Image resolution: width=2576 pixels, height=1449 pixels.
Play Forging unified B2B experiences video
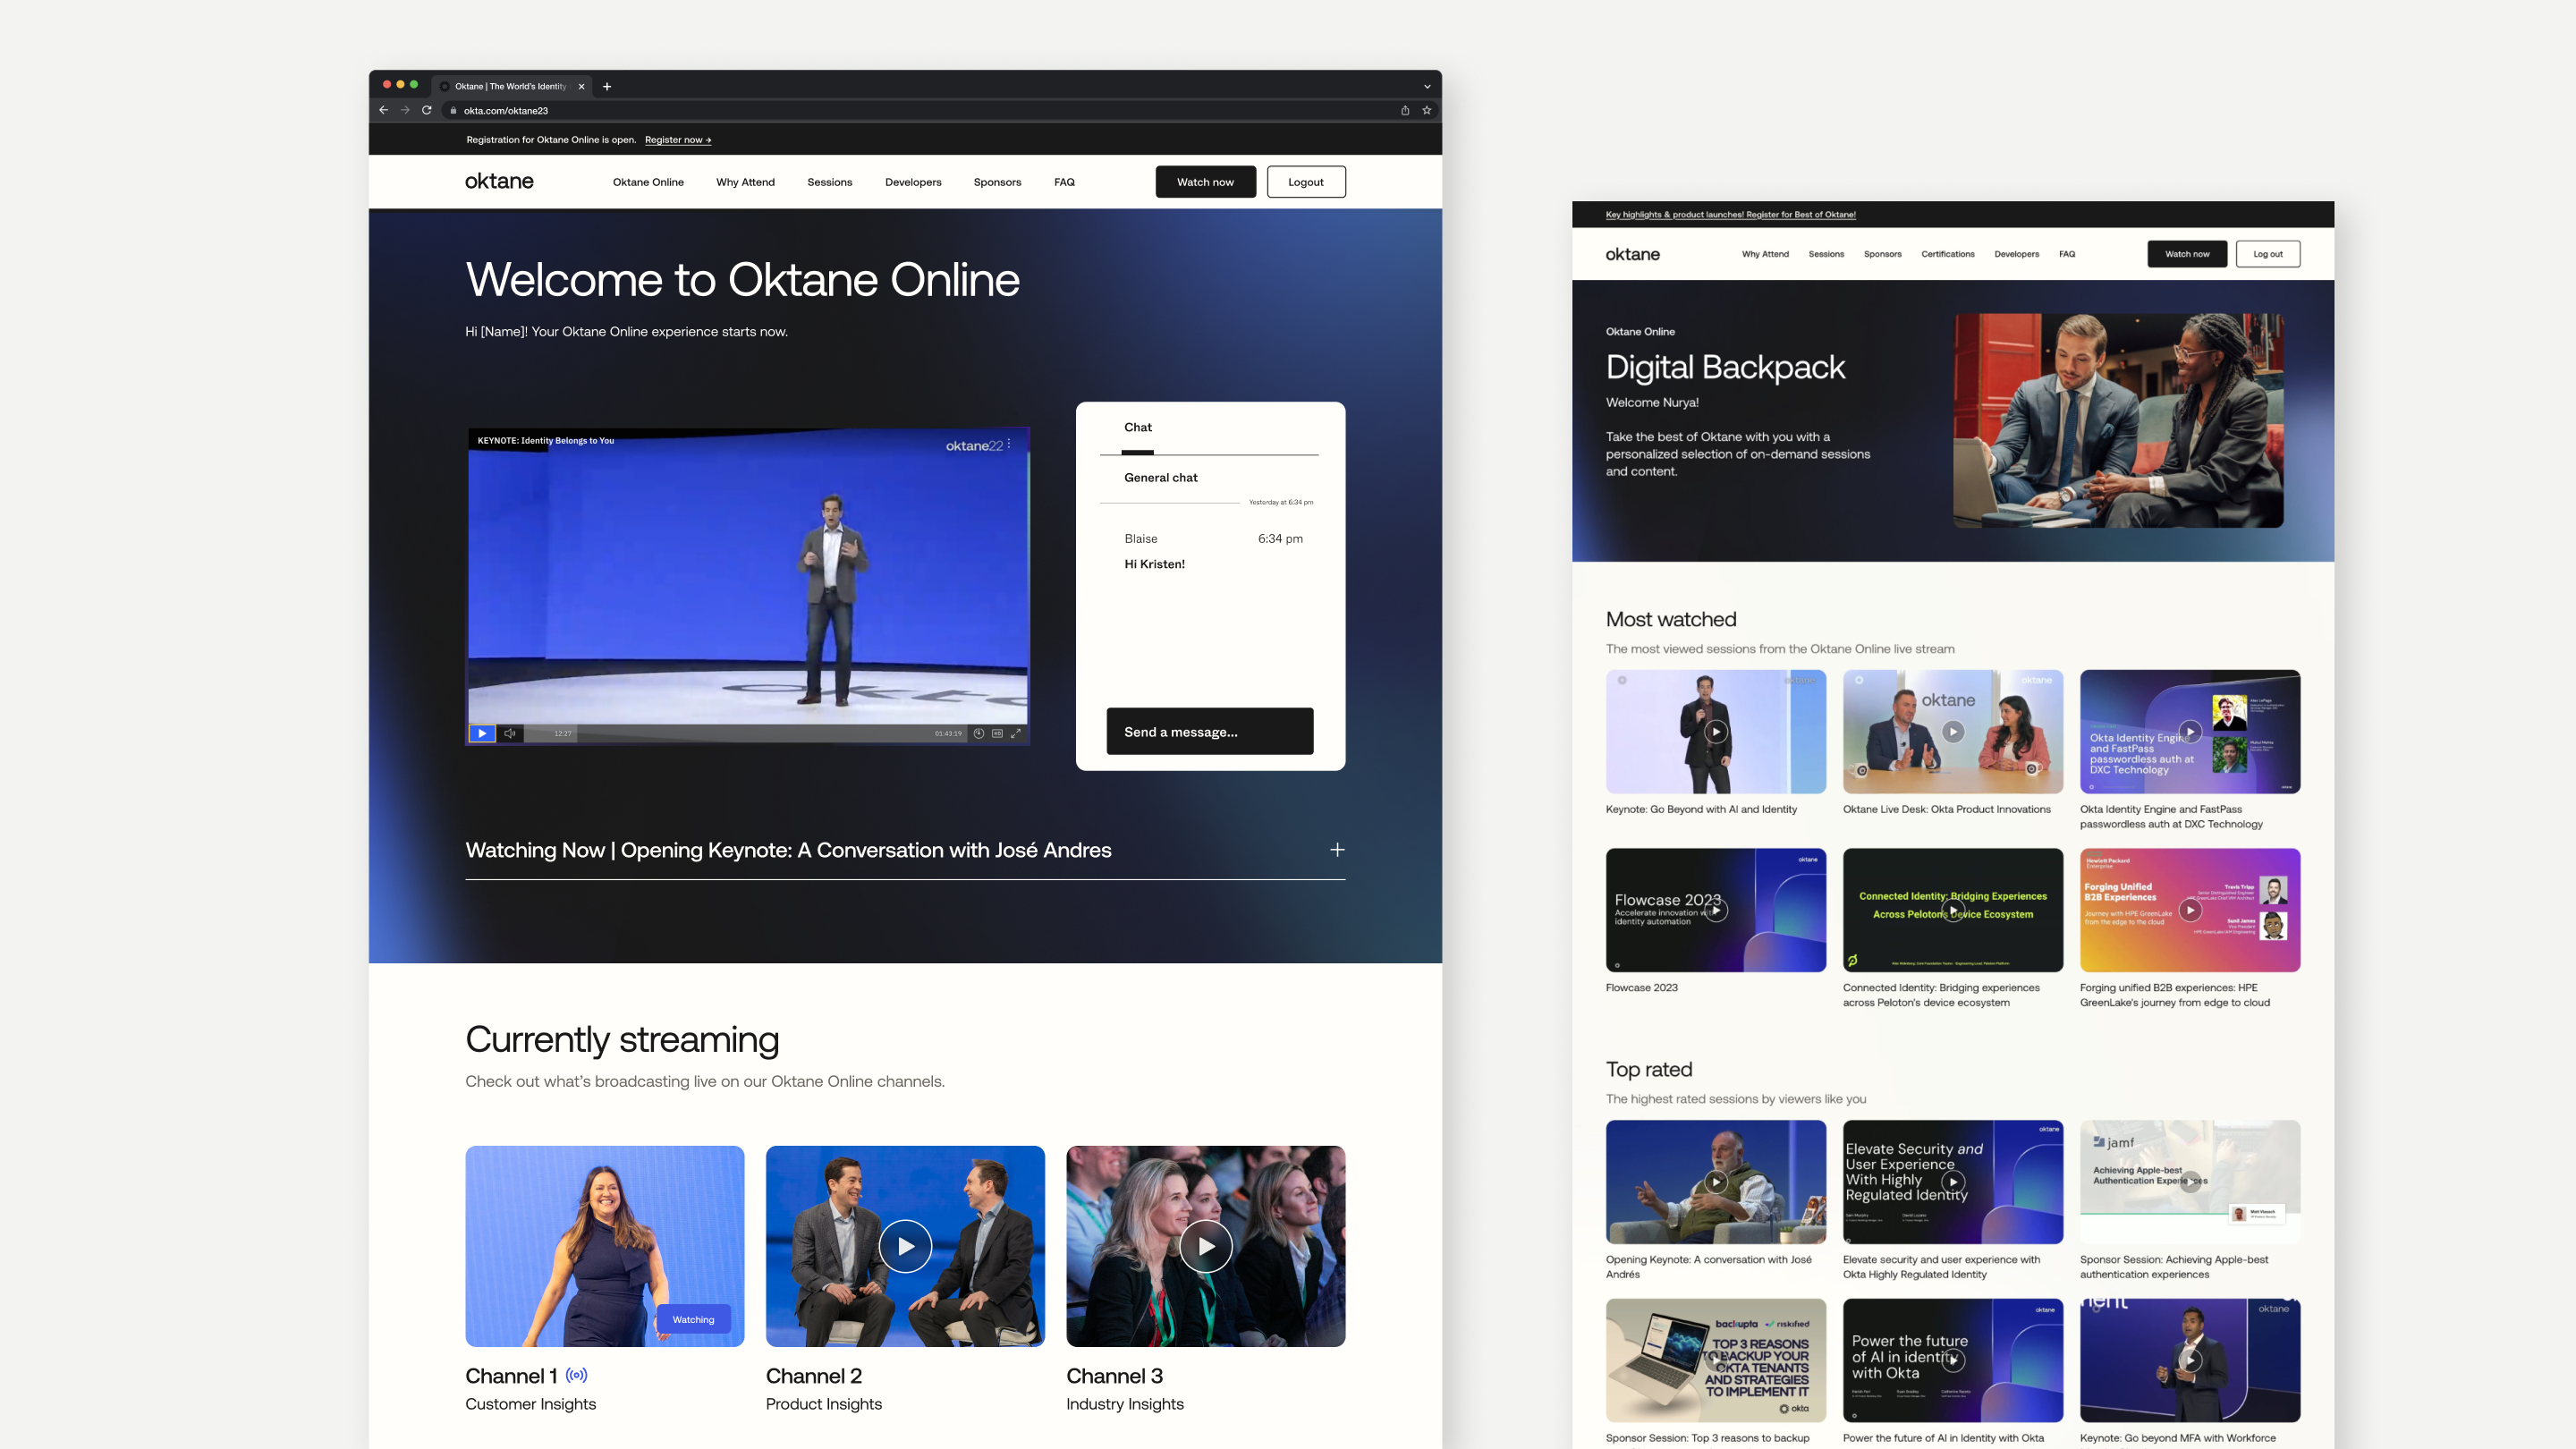[x=2190, y=910]
